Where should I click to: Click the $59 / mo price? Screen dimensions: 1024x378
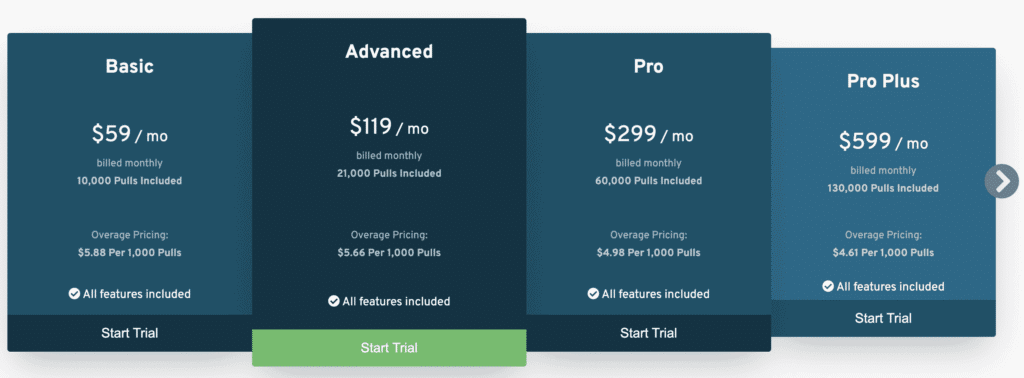click(129, 134)
